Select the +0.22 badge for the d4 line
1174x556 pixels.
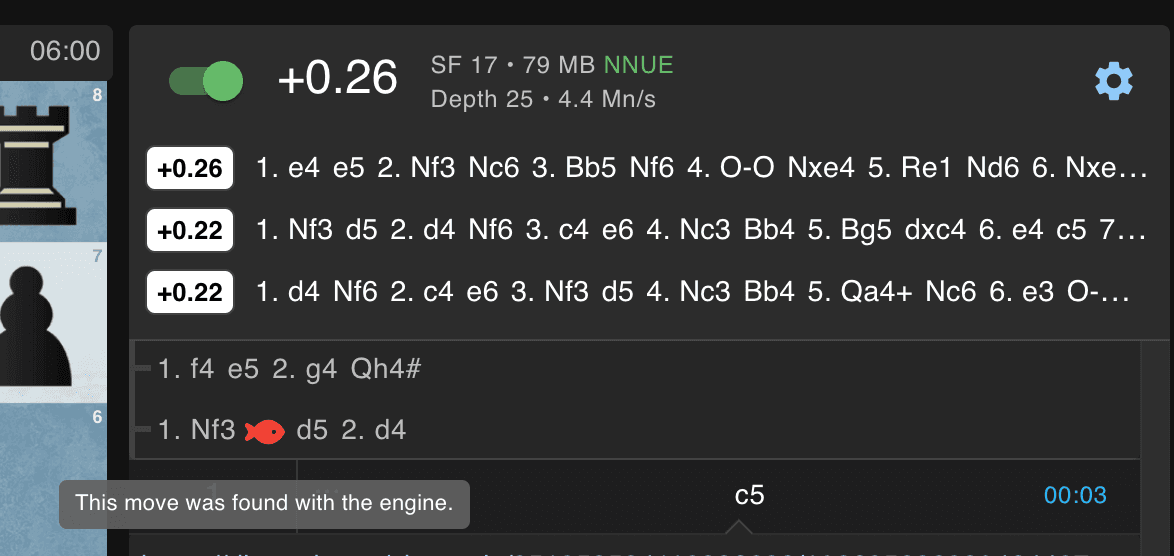coord(190,294)
